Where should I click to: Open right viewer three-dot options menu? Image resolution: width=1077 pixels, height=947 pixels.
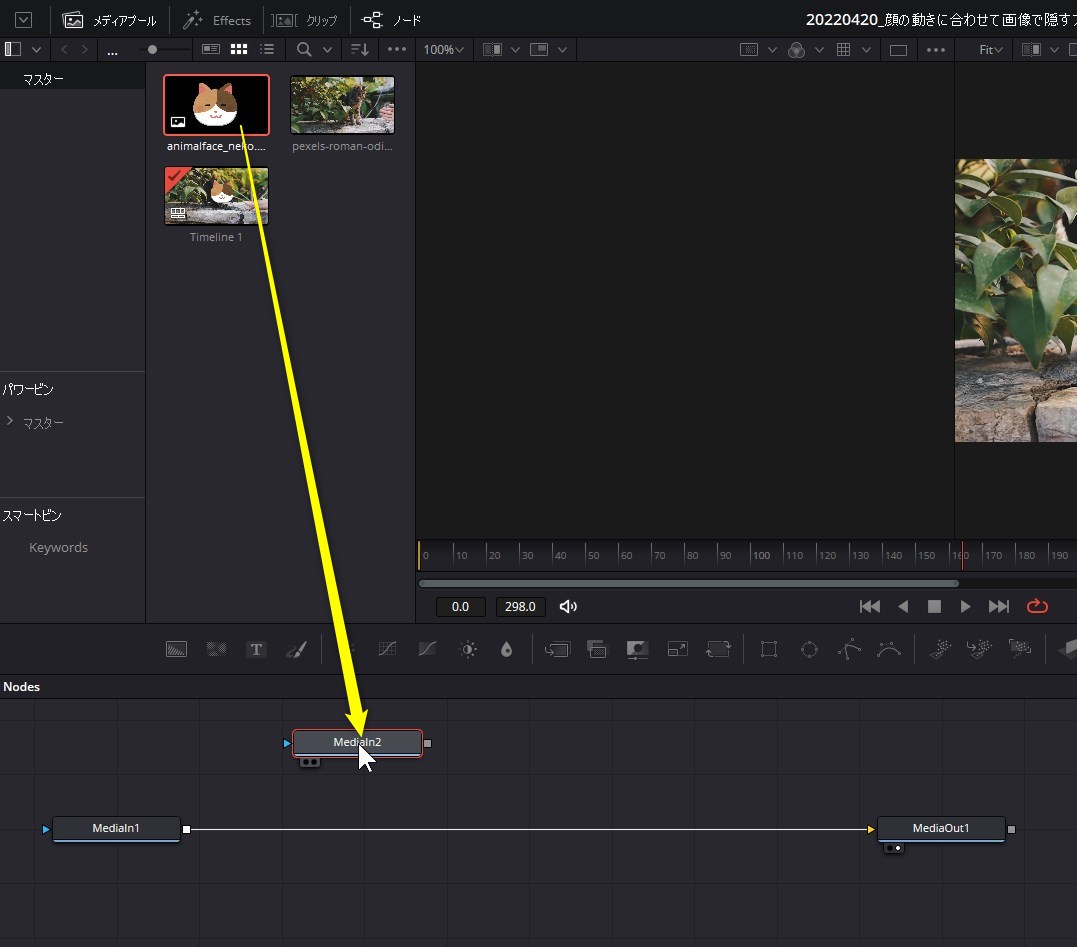coord(936,49)
